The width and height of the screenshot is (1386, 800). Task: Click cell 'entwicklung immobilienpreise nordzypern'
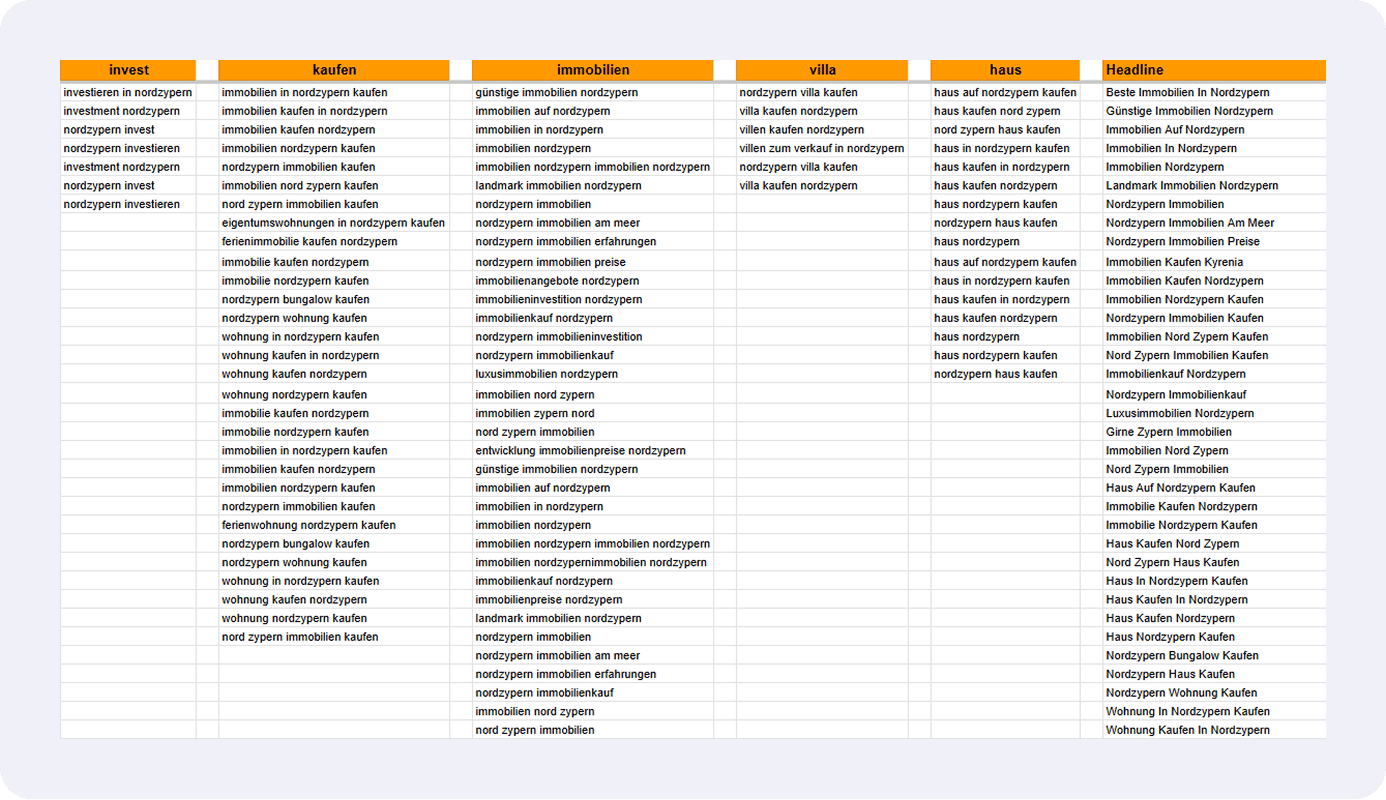[x=580, y=451]
